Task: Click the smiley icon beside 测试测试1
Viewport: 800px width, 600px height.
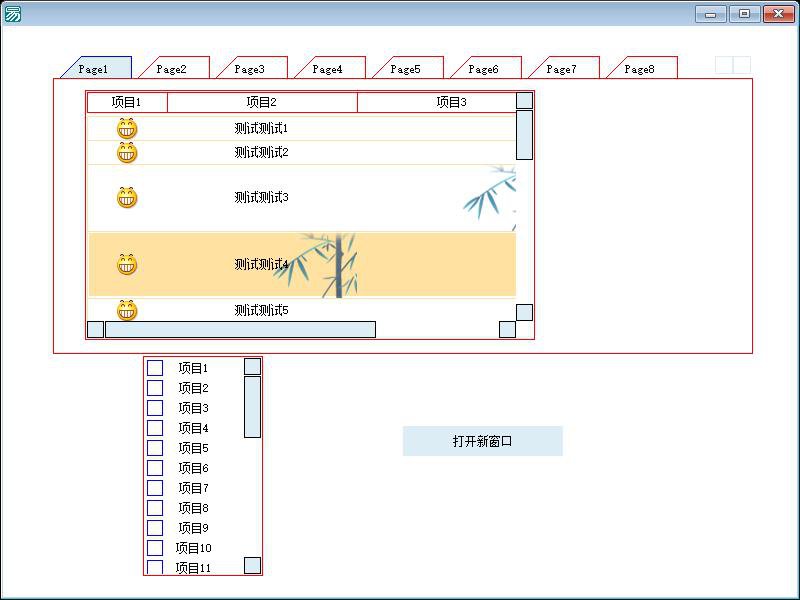Action: pos(127,129)
